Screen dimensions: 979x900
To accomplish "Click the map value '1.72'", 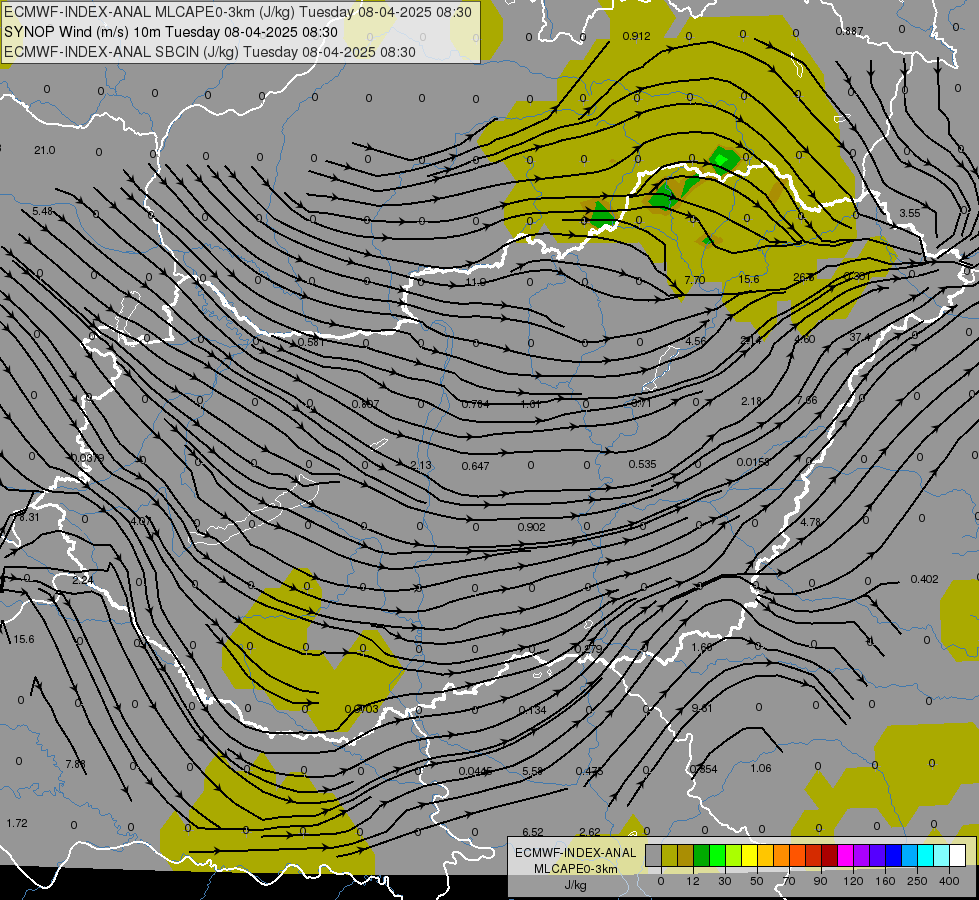I will (17, 823).
